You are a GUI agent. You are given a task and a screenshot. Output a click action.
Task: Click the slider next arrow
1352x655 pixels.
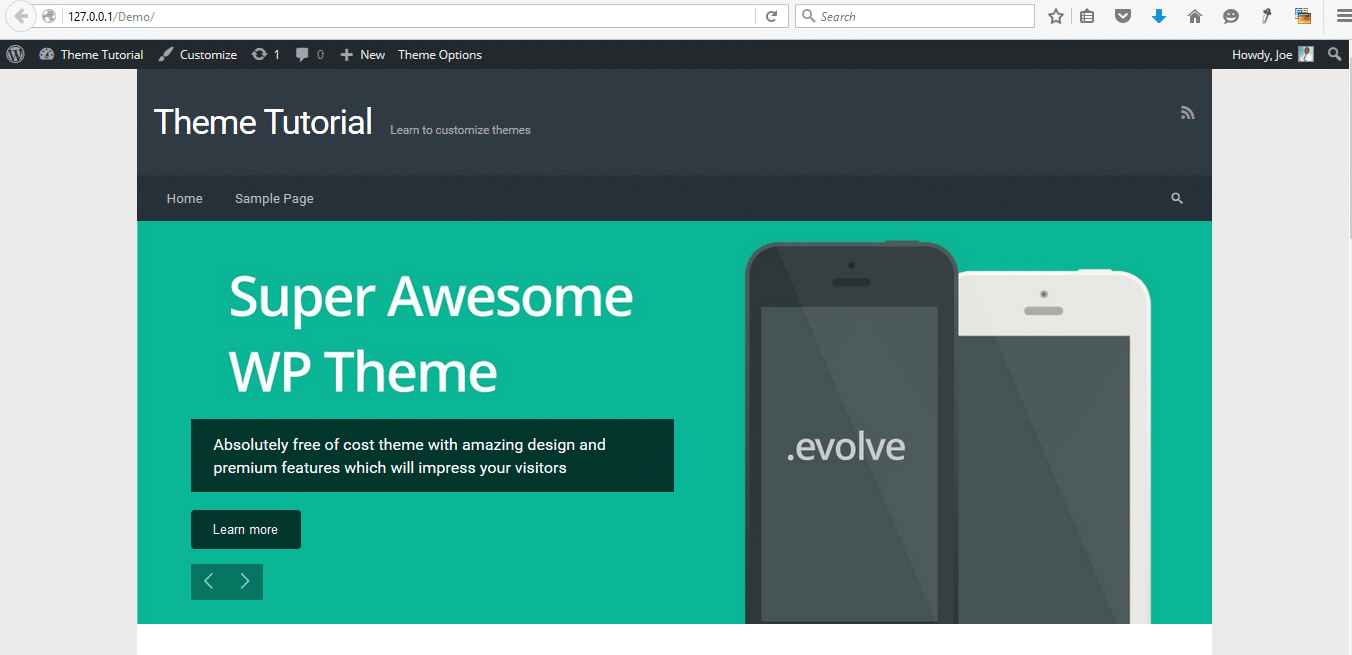tap(245, 582)
